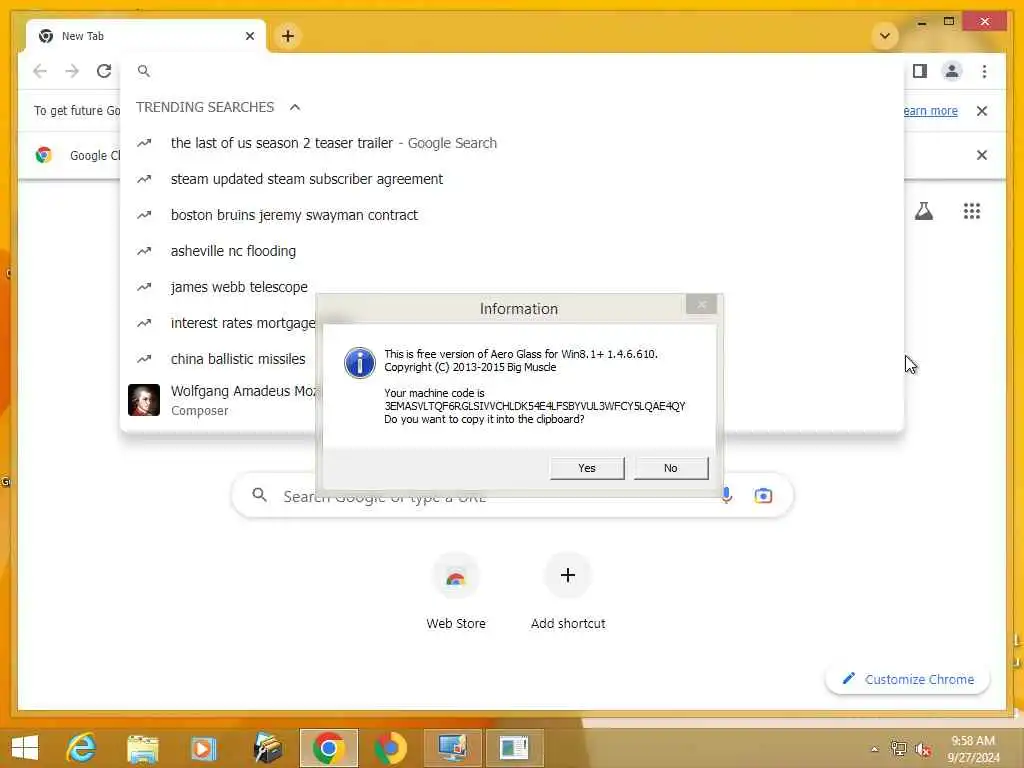Open the Chrome side panel
The width and height of the screenshot is (1024, 768).
pyautogui.click(x=920, y=71)
